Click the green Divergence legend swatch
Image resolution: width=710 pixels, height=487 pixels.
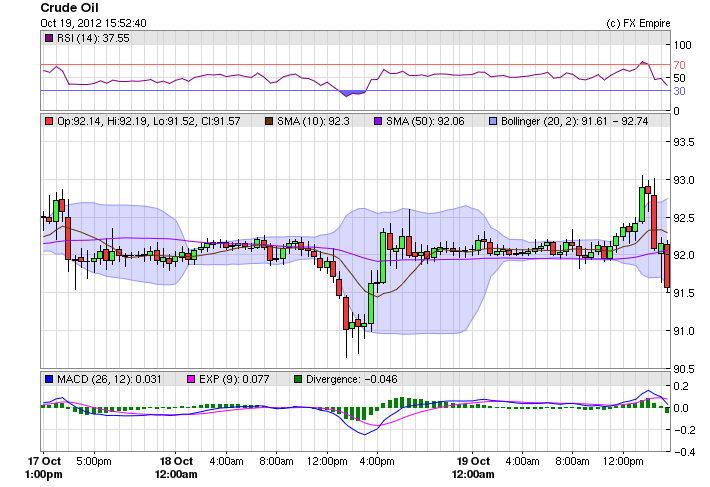(x=298, y=379)
